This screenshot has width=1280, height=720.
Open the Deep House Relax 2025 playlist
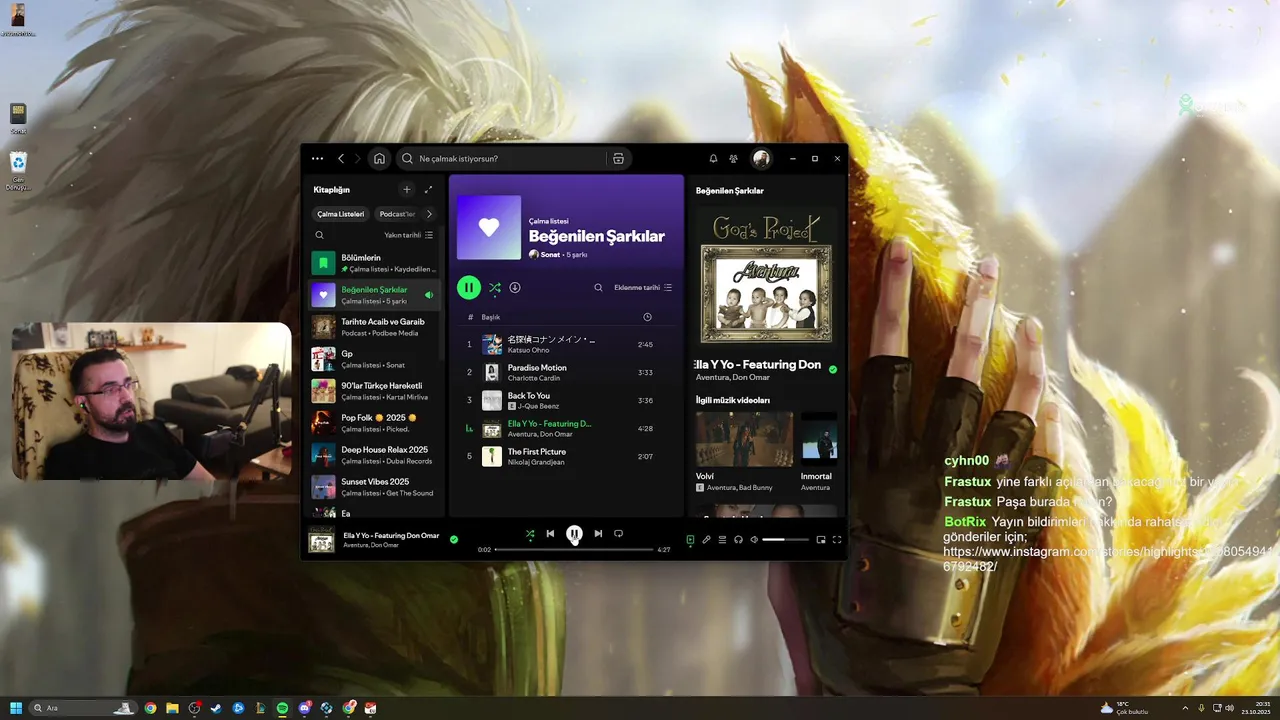(375, 455)
